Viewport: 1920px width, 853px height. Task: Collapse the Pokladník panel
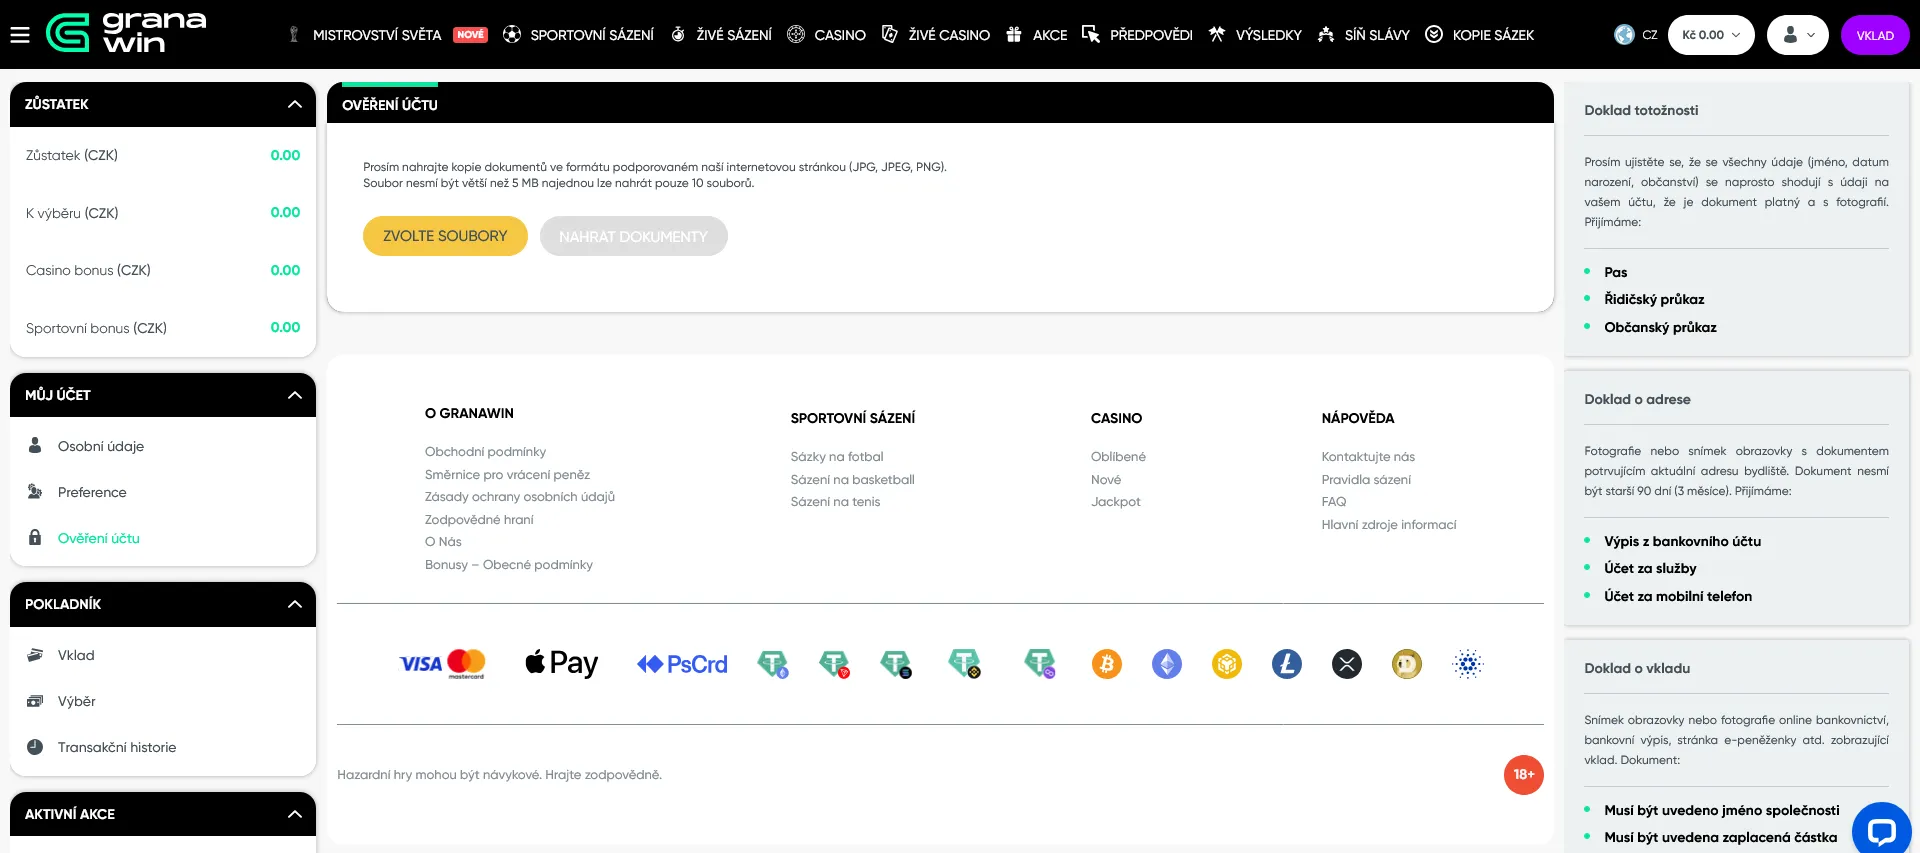pos(294,604)
